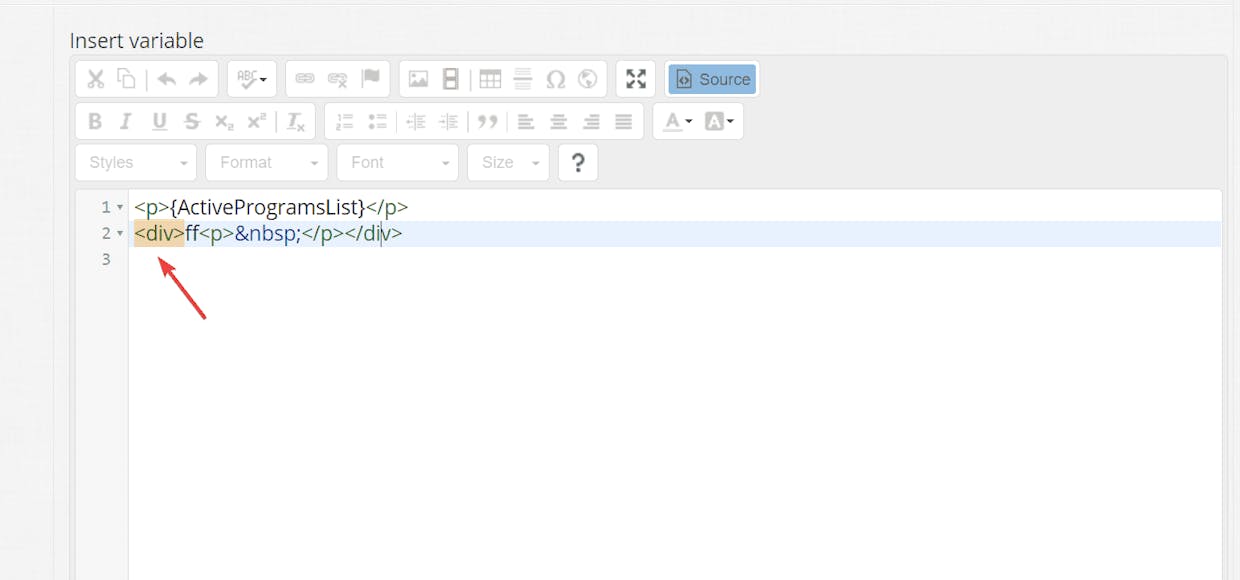Toggle italic formatting
The height and width of the screenshot is (580, 1240).
point(126,122)
